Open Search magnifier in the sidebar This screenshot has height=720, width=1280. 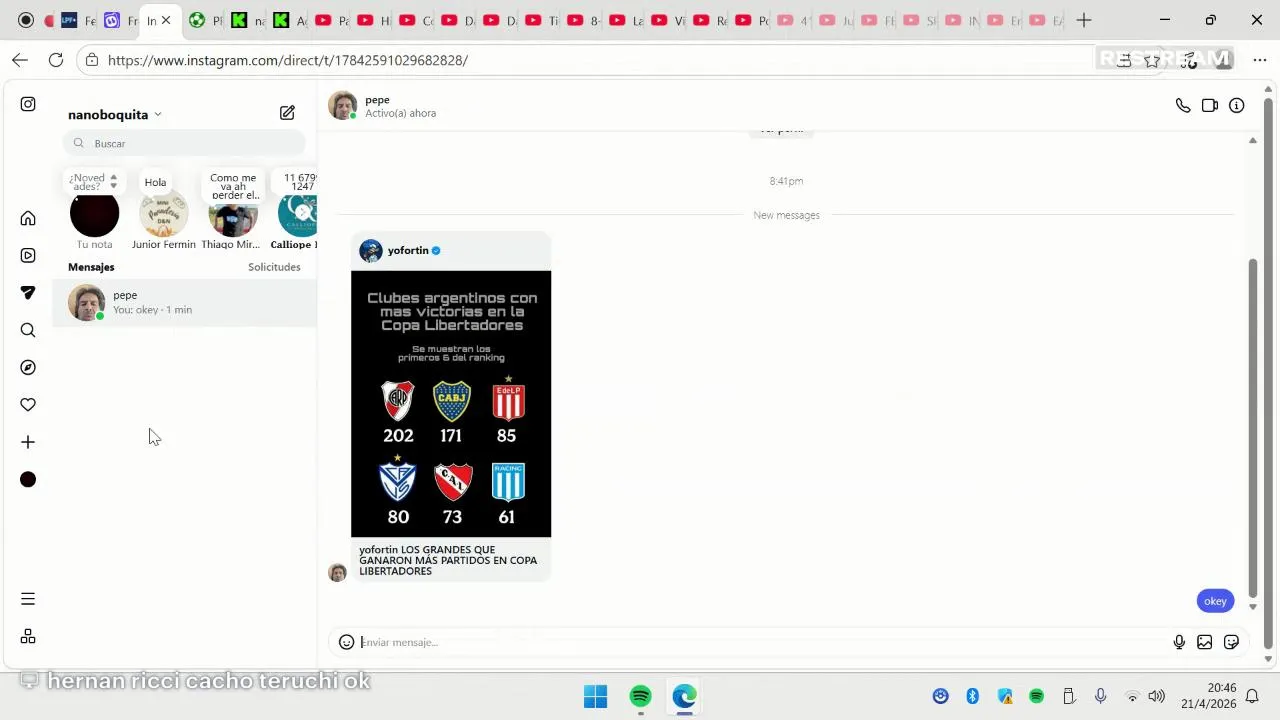(28, 330)
